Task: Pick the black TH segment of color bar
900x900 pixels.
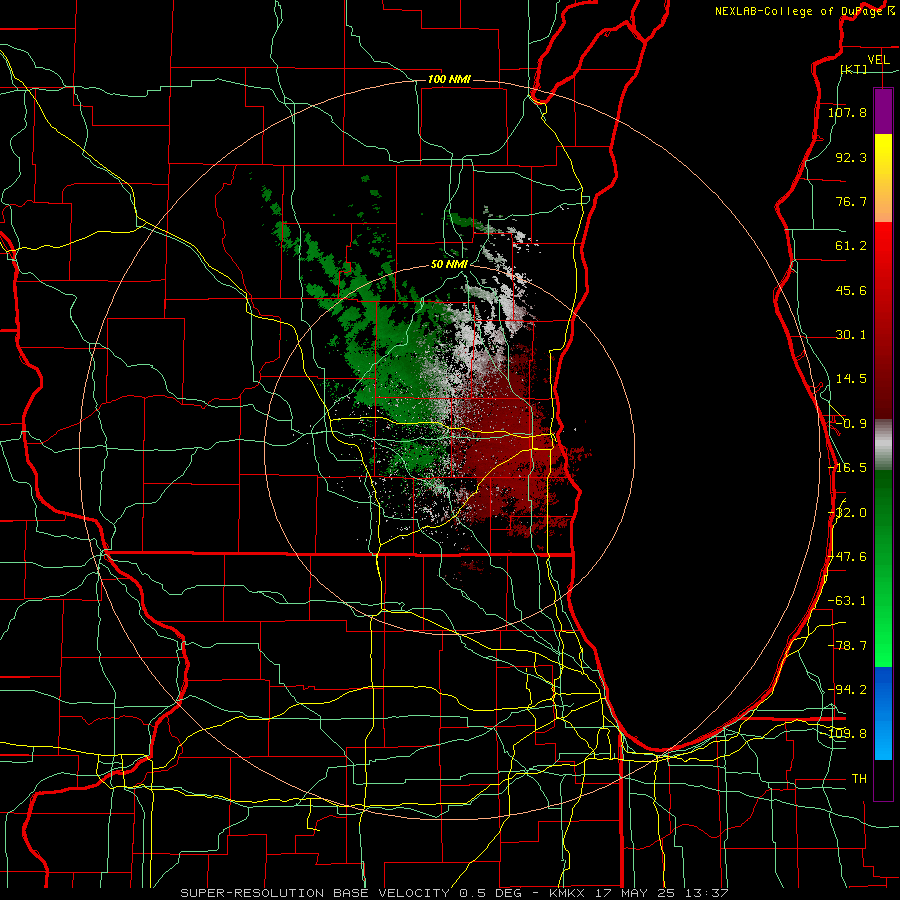Action: (883, 779)
